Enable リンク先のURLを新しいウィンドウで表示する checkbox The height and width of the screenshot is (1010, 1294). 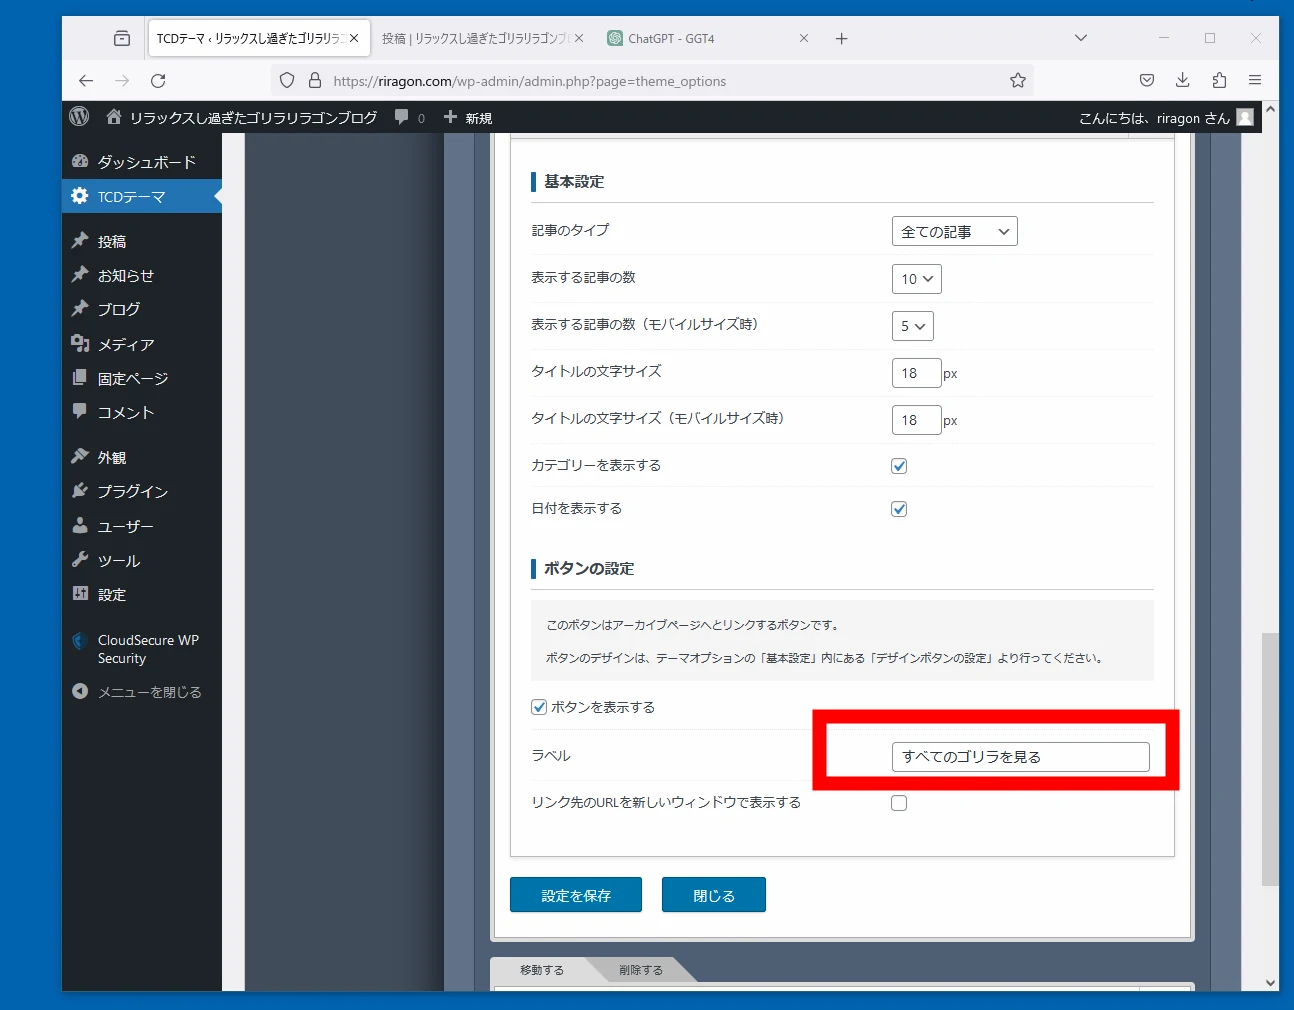[x=899, y=803]
